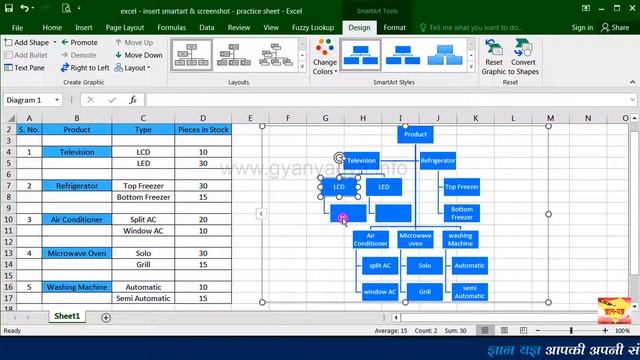Toggle Right to Left direction
640x360 pixels.
(85, 68)
